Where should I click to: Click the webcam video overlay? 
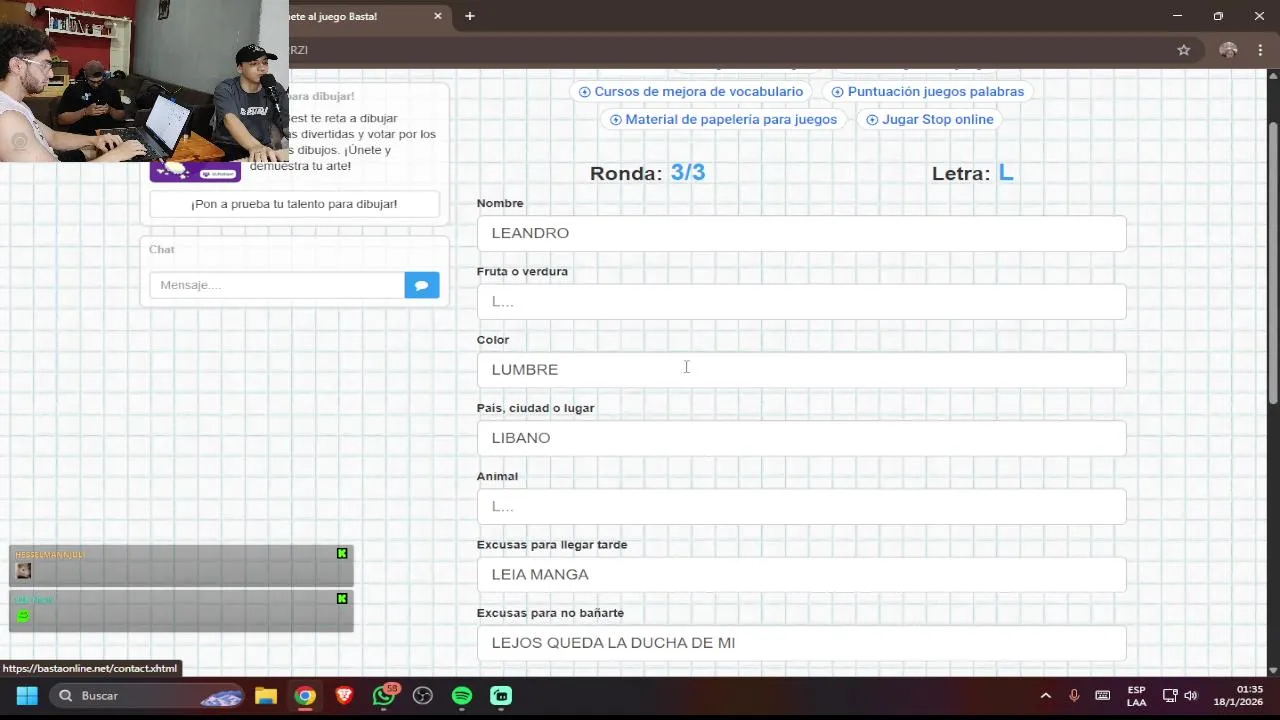pyautogui.click(x=144, y=80)
